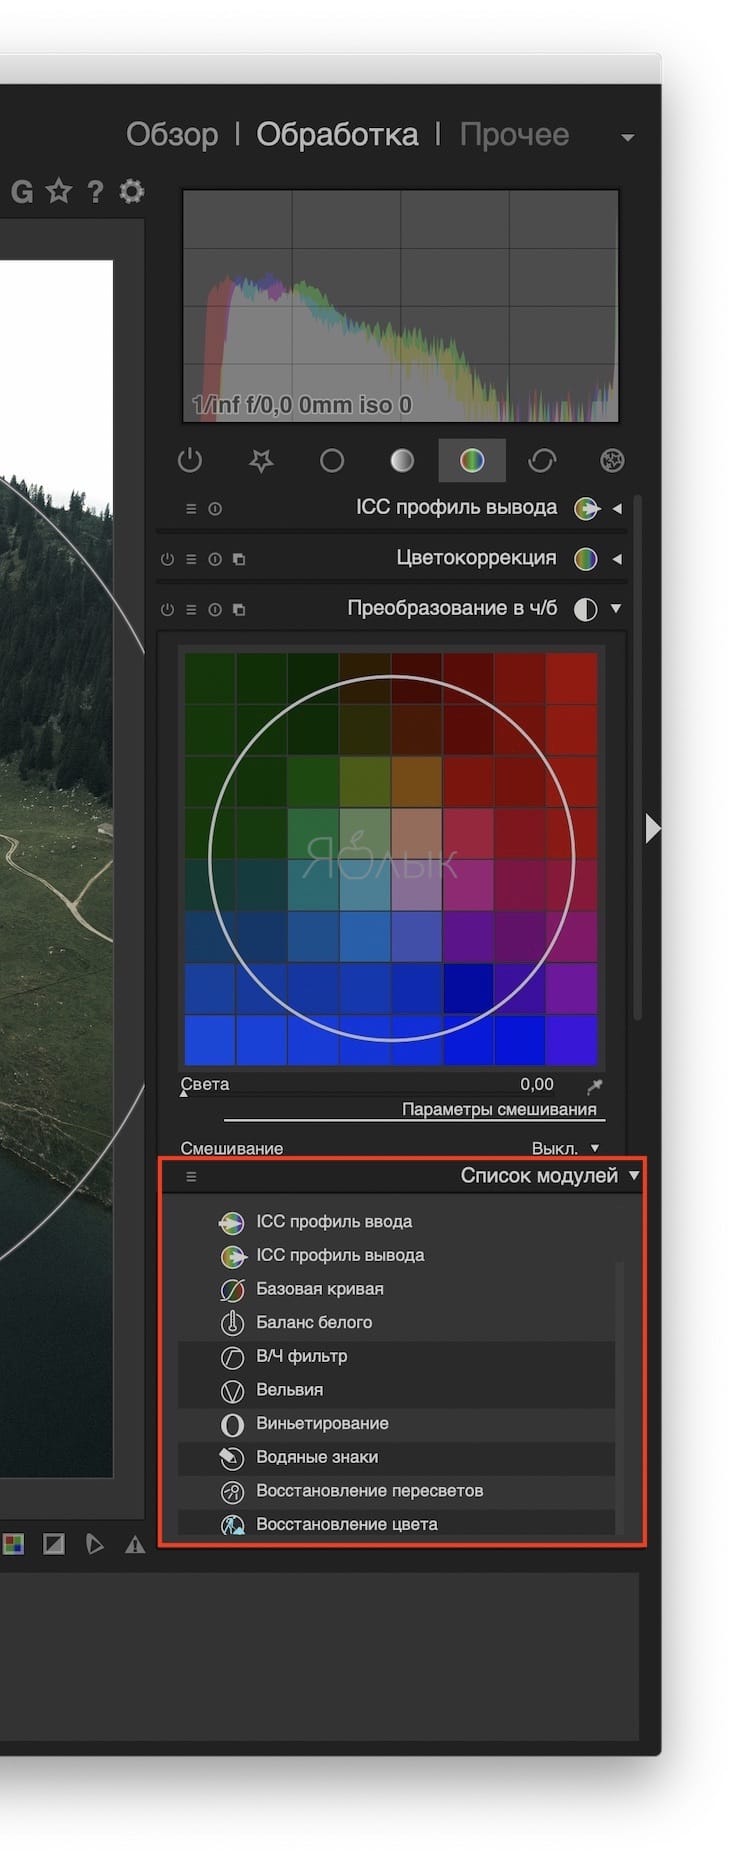Click the histogram display
Image resolution: width=740 pixels, height=1860 pixels.
click(401, 306)
